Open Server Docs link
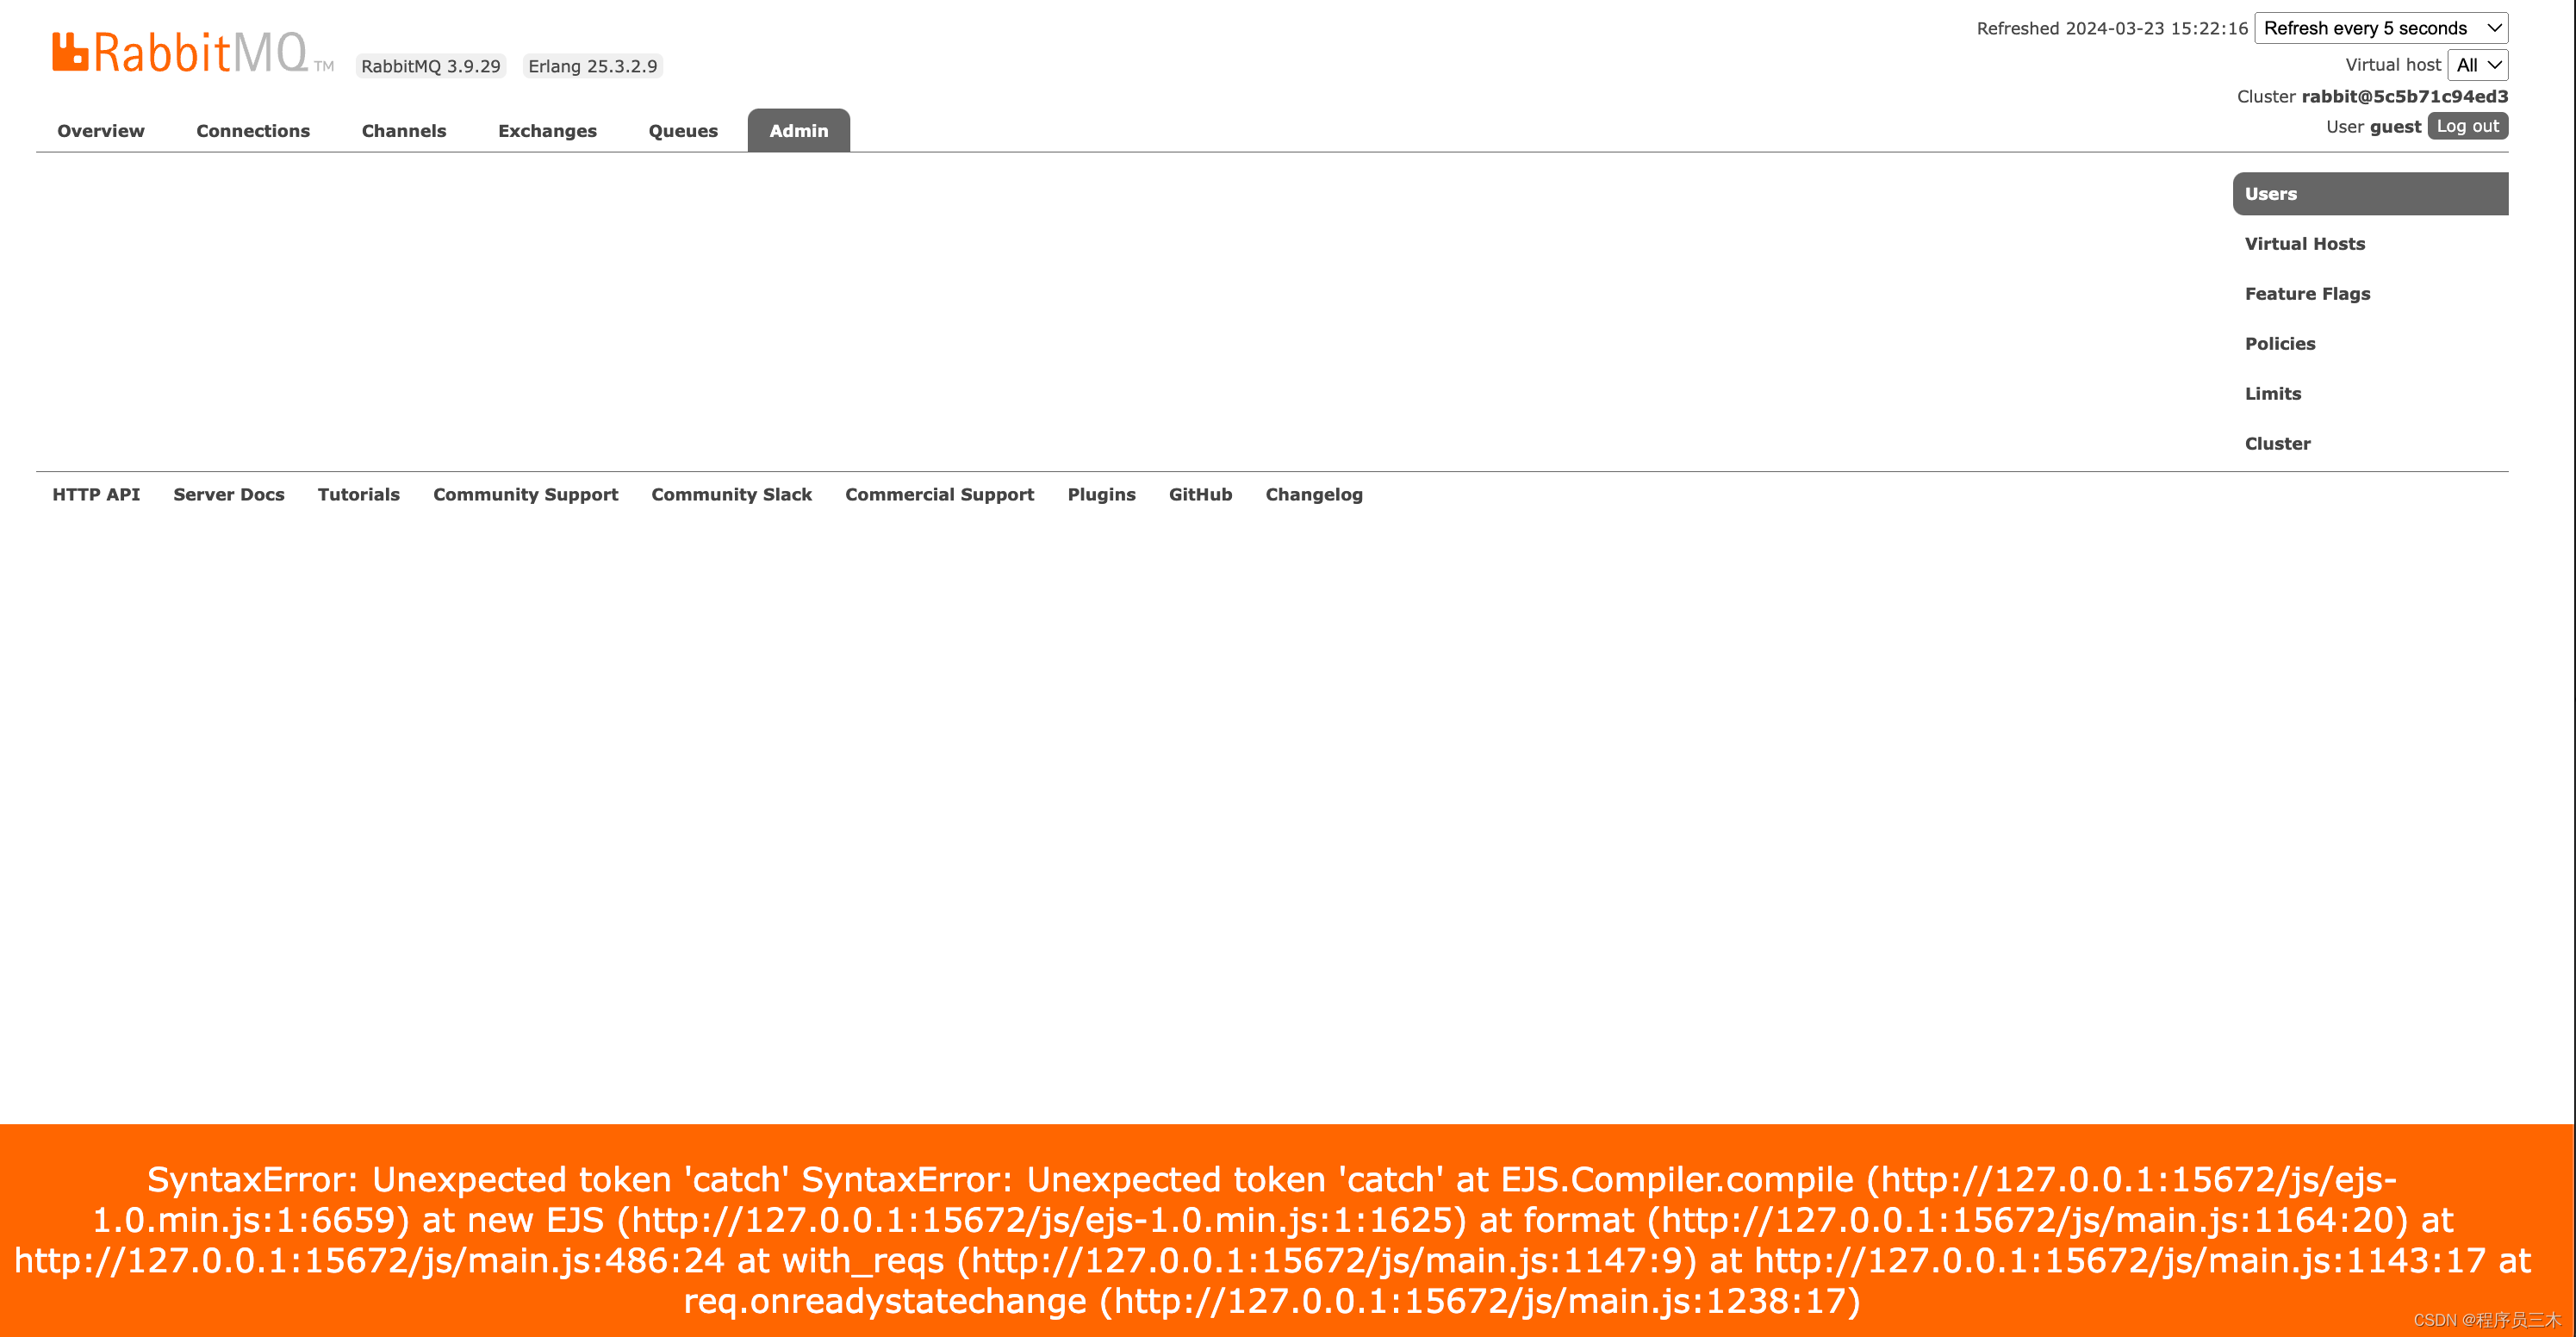Screen dimensions: 2576x1337 (228, 492)
